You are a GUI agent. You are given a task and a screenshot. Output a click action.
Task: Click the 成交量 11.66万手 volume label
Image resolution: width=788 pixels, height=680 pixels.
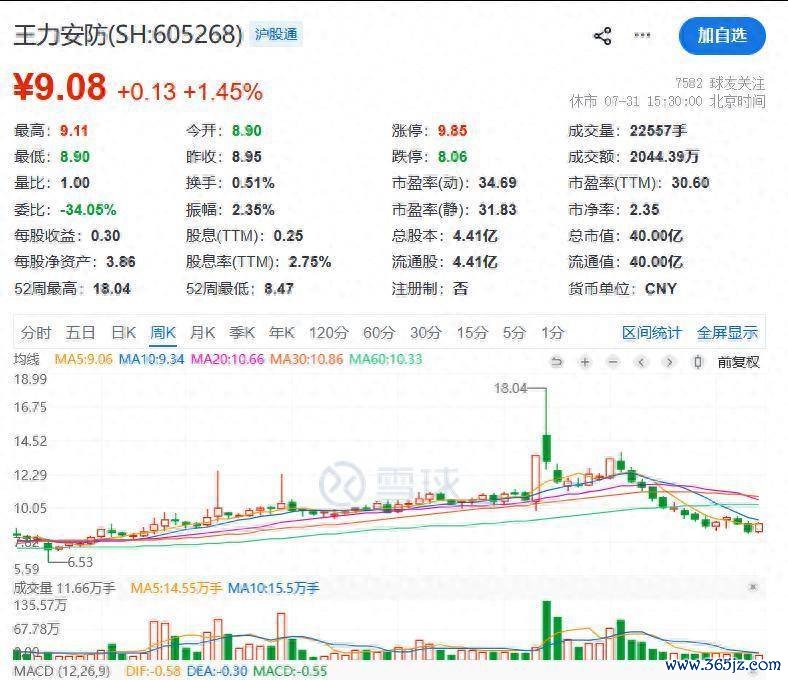point(64,588)
